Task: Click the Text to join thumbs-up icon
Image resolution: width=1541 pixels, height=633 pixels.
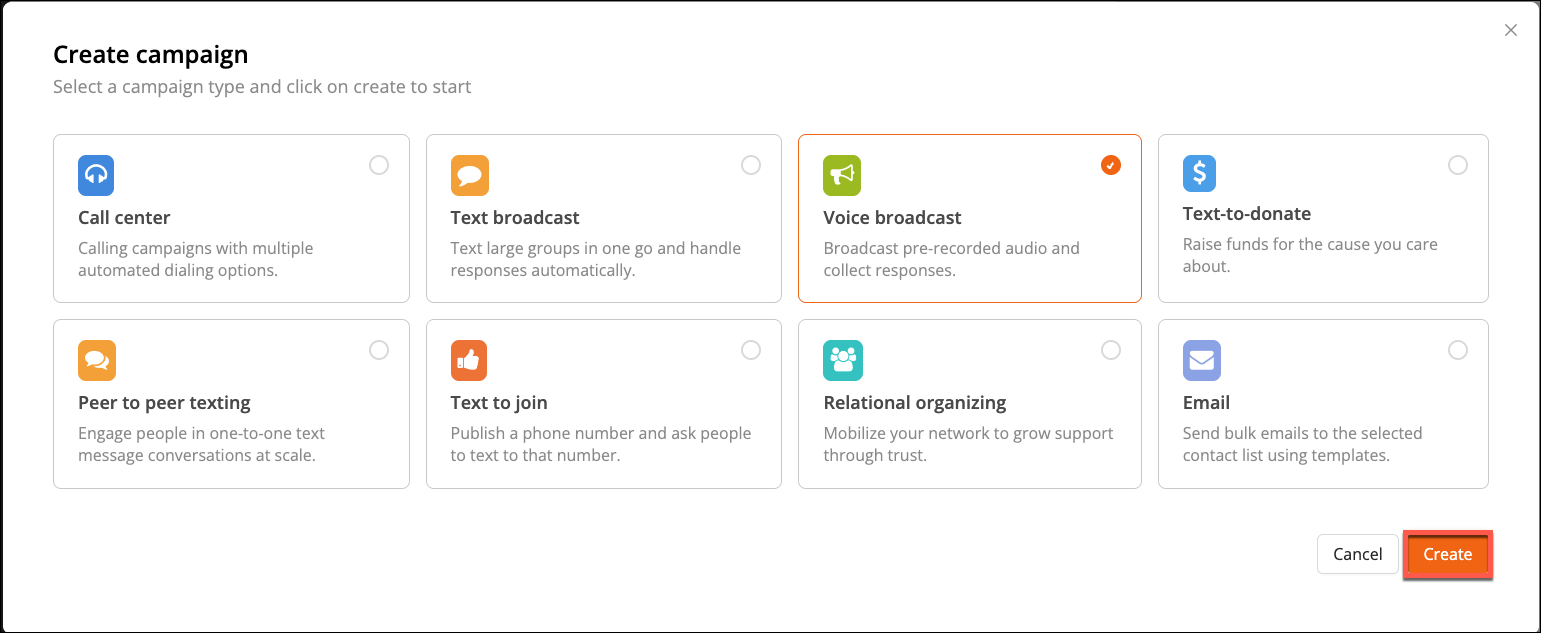Action: coord(469,360)
